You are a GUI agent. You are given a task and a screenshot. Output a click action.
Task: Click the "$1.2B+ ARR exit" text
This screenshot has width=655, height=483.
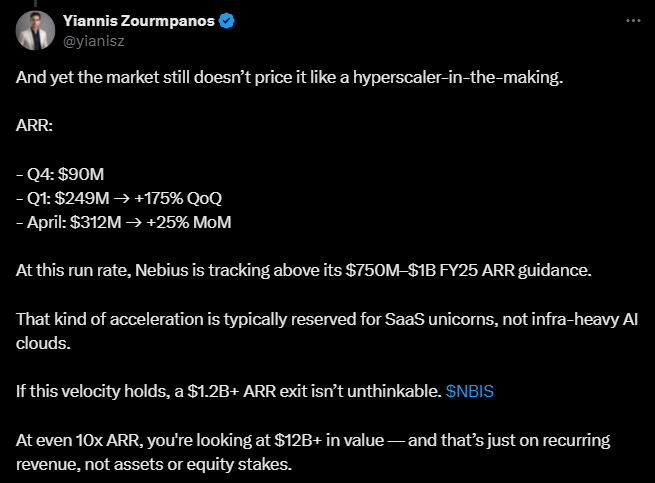pyautogui.click(x=256, y=391)
